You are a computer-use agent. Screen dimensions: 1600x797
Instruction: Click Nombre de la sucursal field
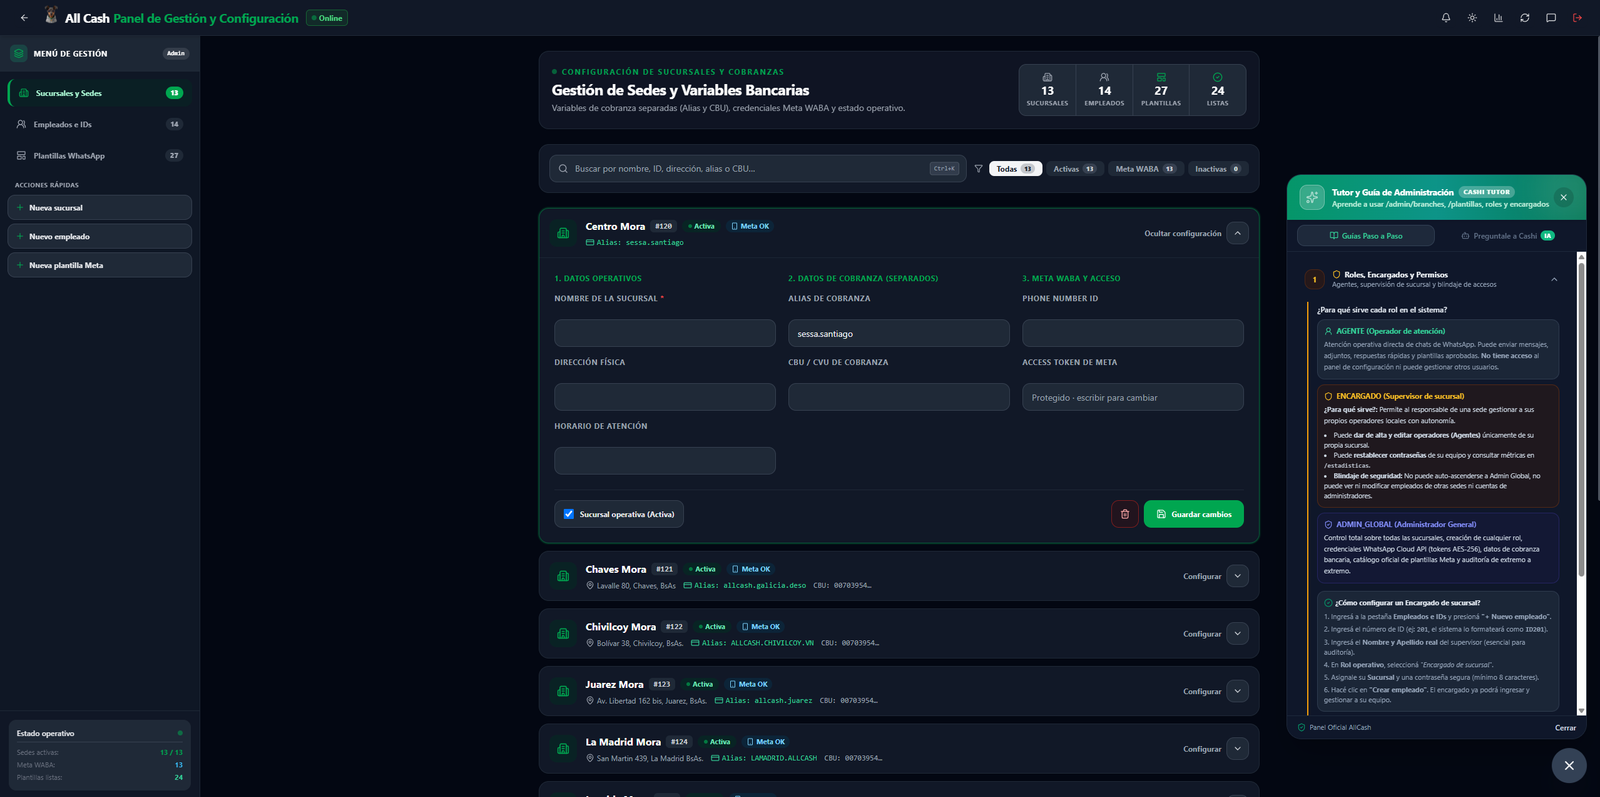(x=665, y=334)
